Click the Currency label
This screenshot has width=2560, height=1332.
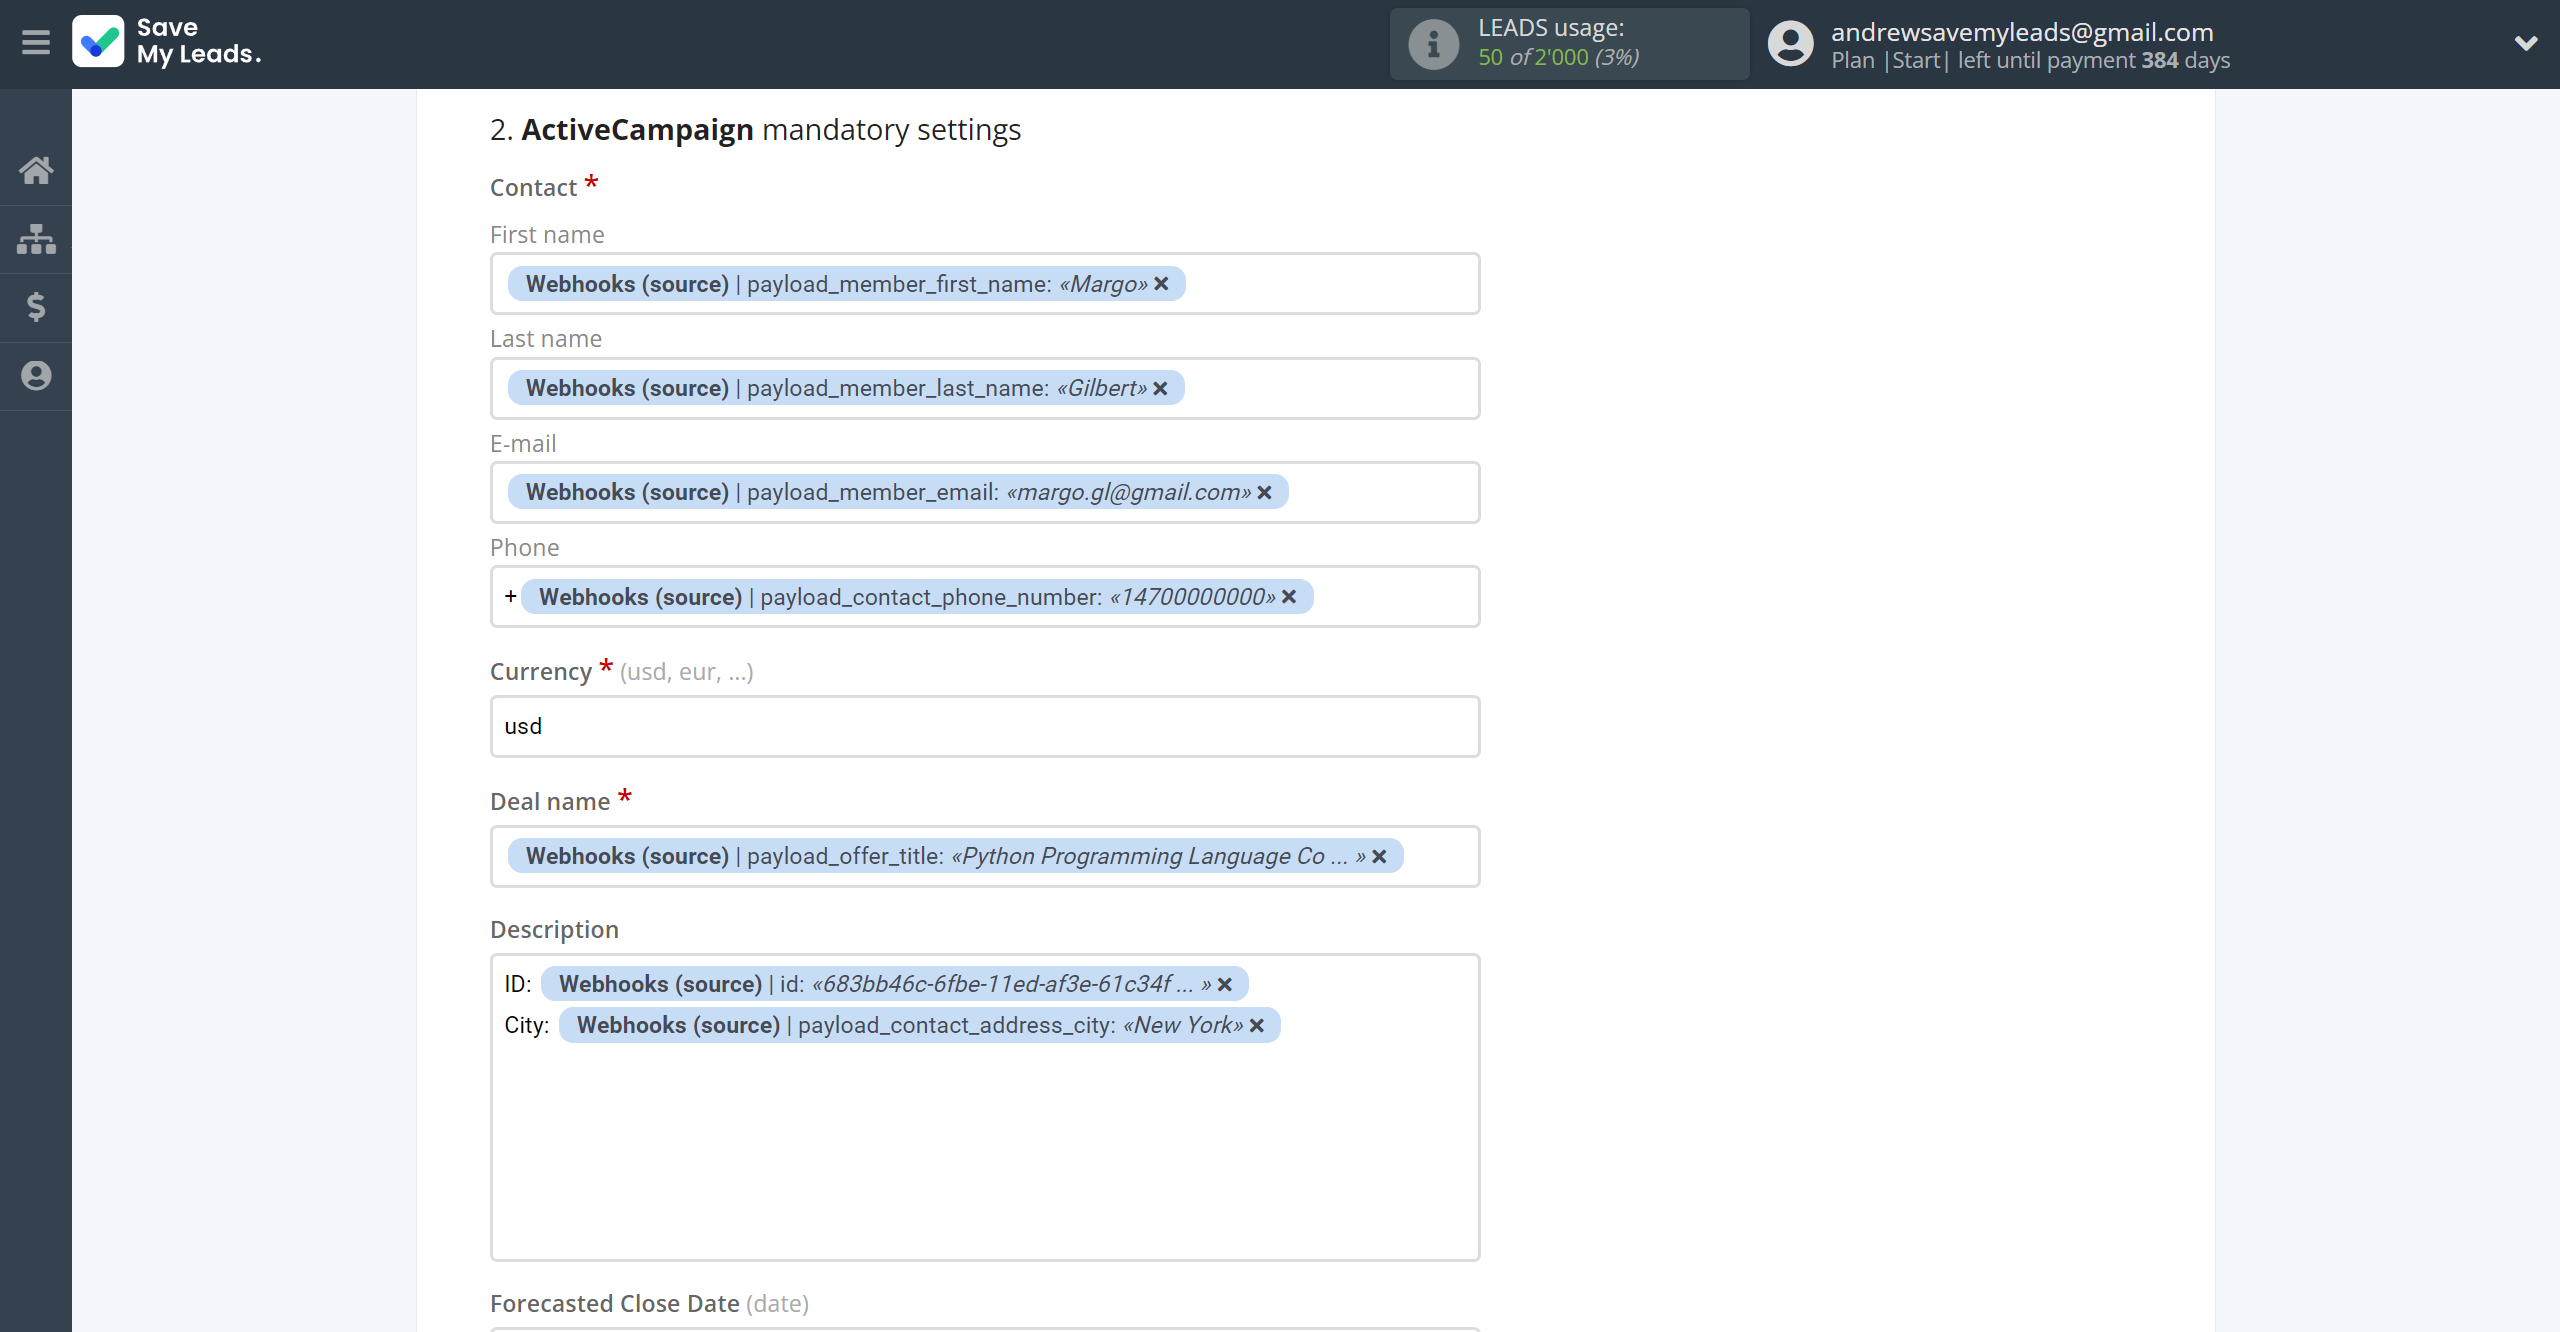click(541, 672)
